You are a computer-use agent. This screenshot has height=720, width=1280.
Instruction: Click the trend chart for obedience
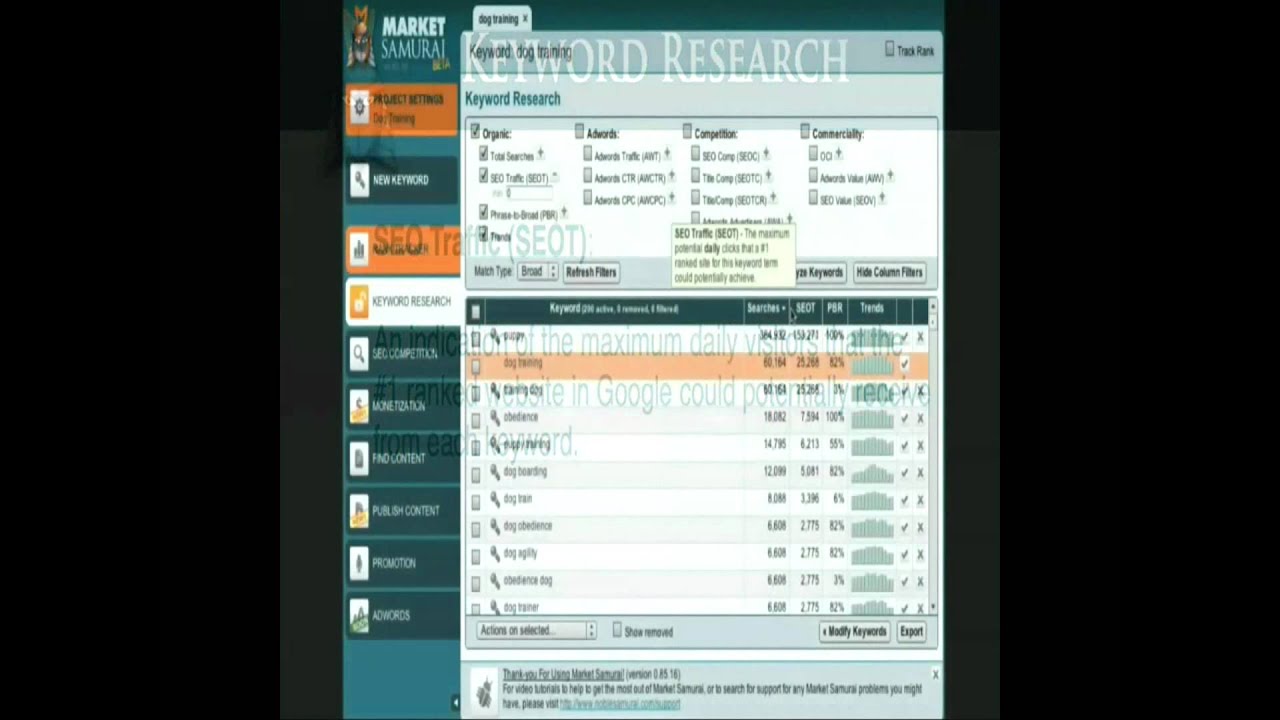872,418
